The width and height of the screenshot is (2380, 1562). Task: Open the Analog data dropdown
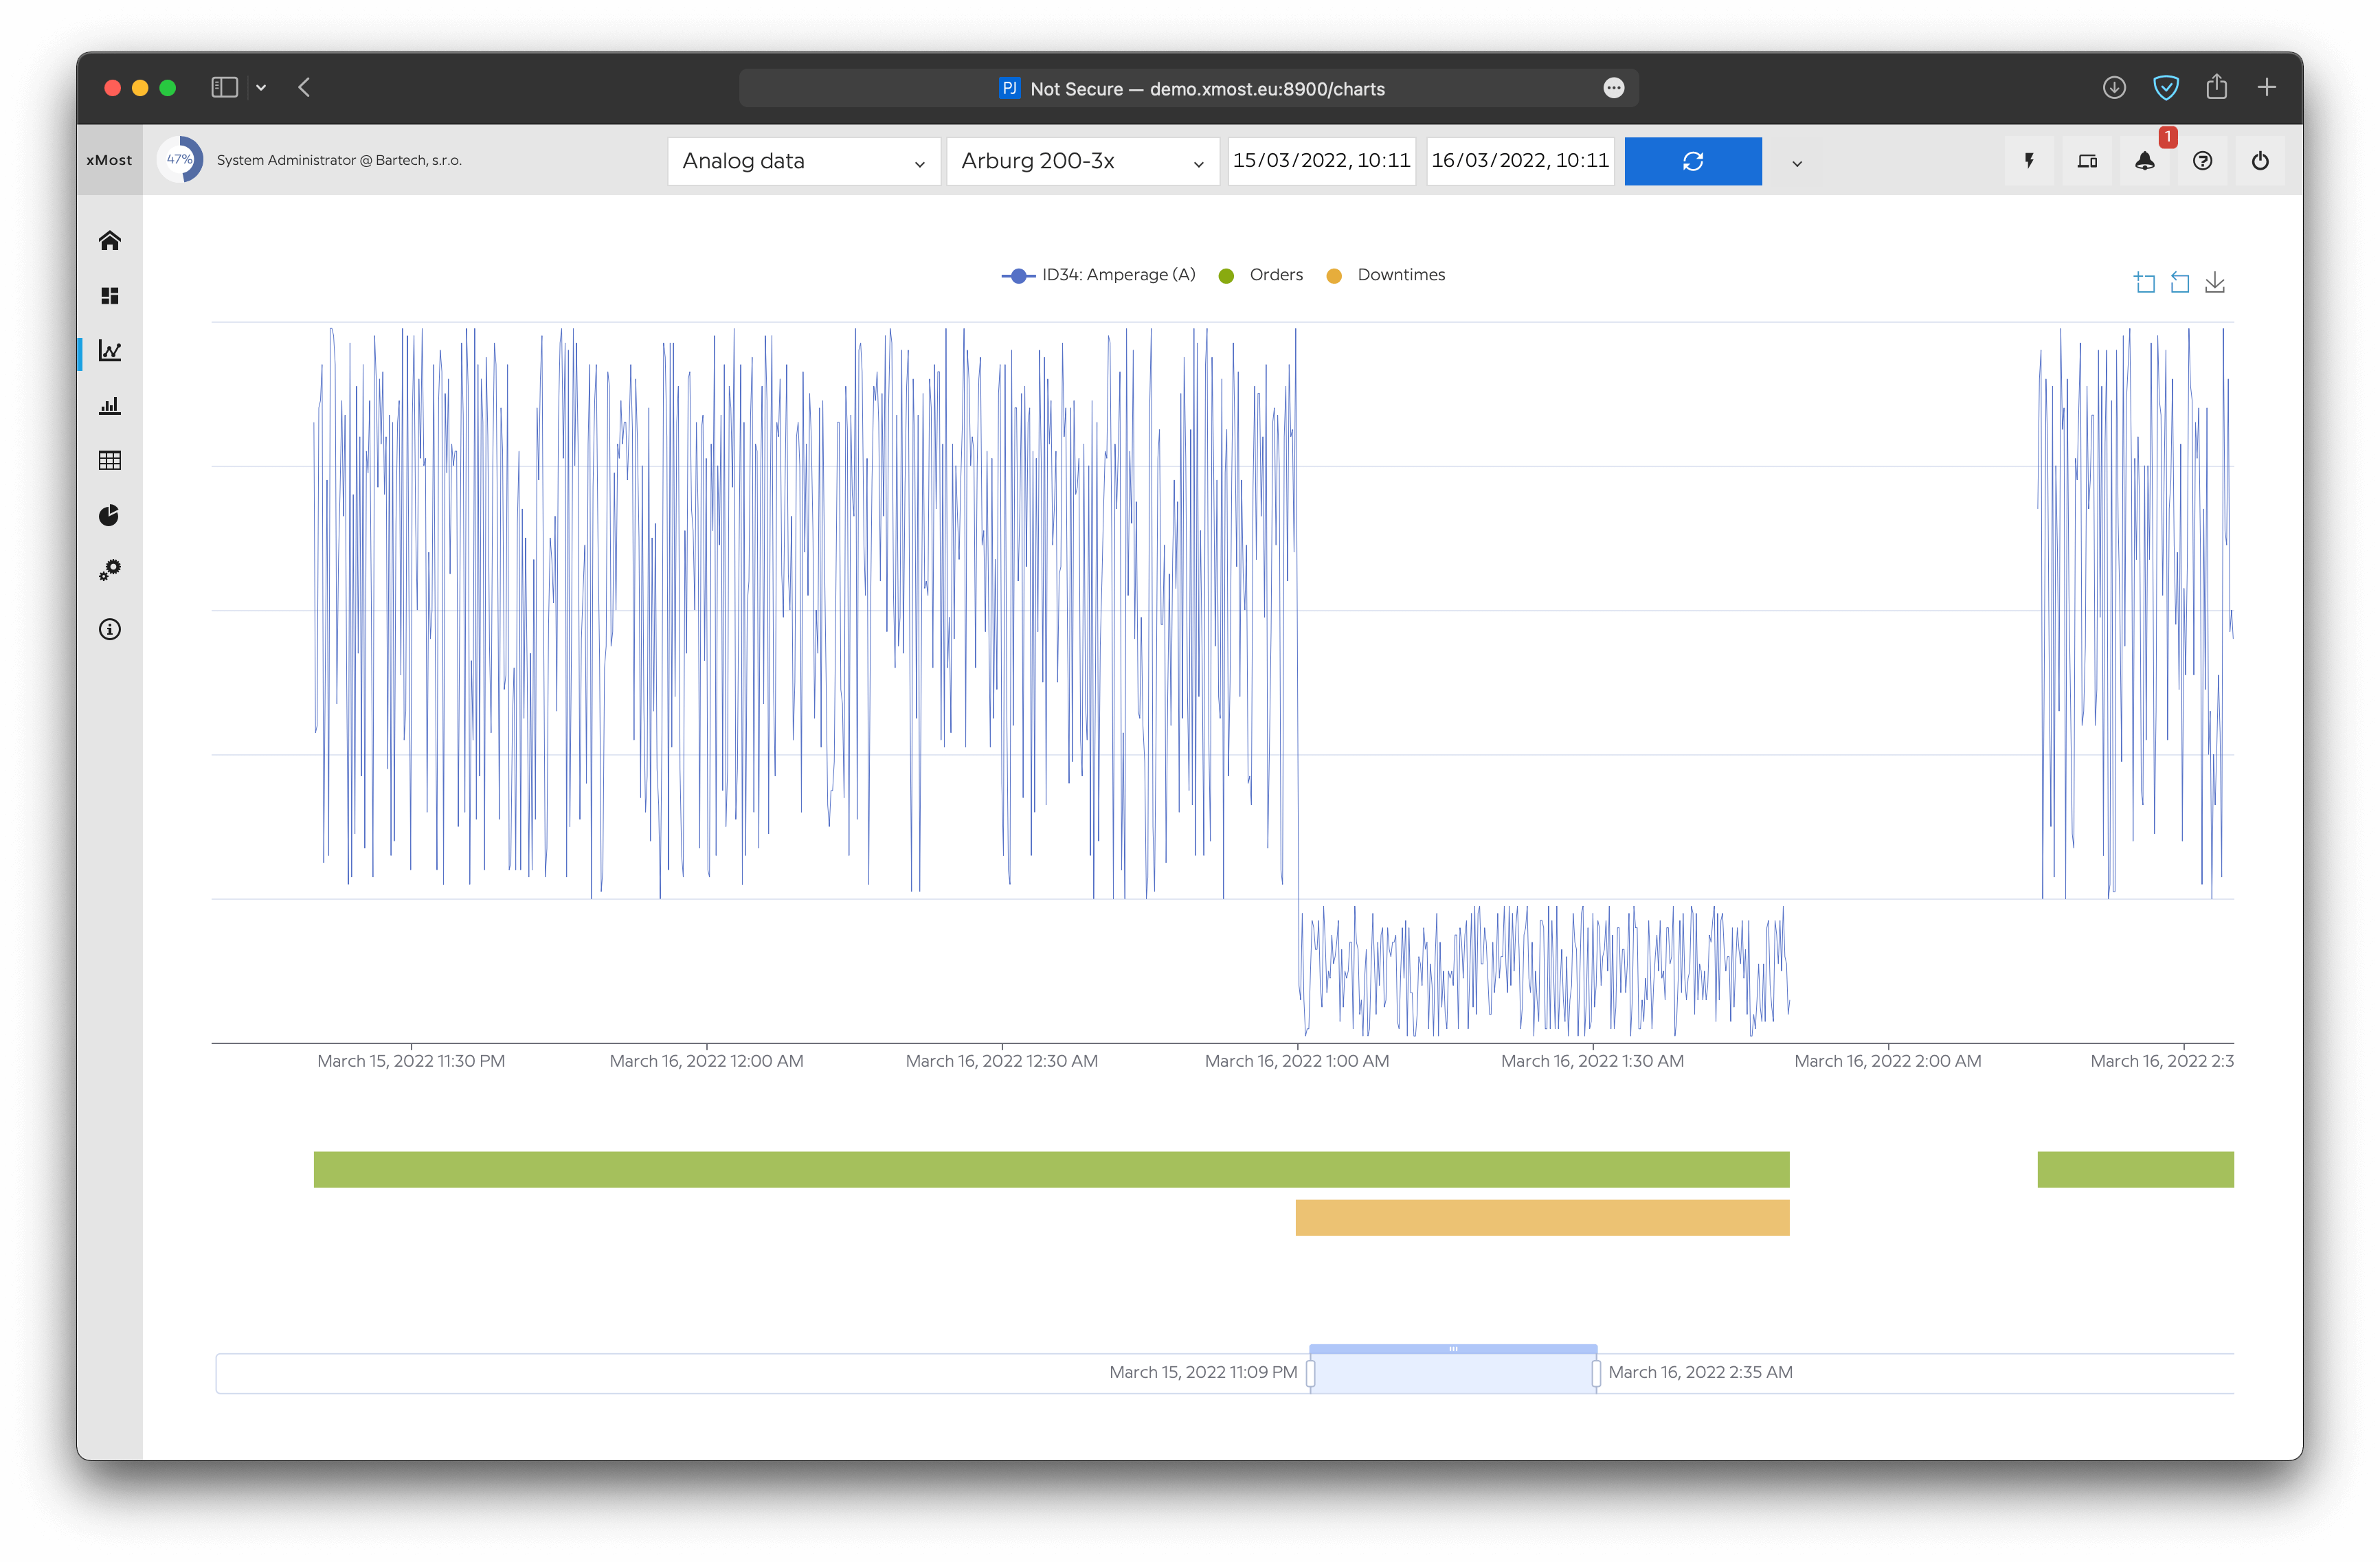coord(803,161)
